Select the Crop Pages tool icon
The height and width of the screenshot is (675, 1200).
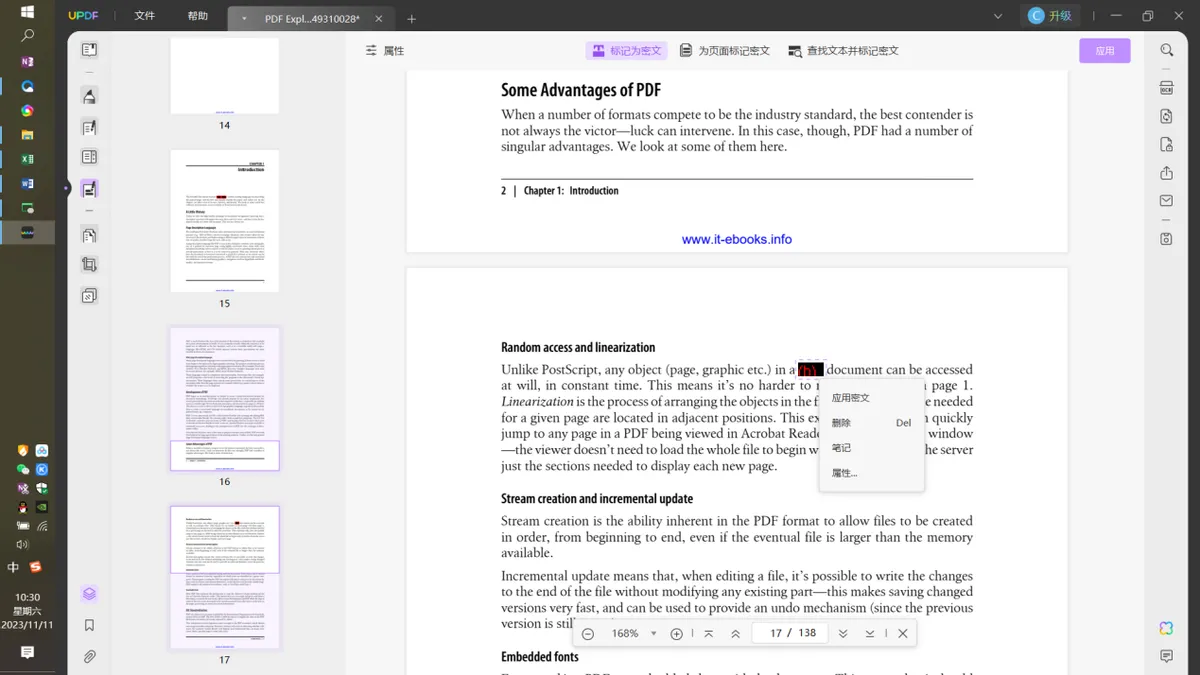point(89,265)
